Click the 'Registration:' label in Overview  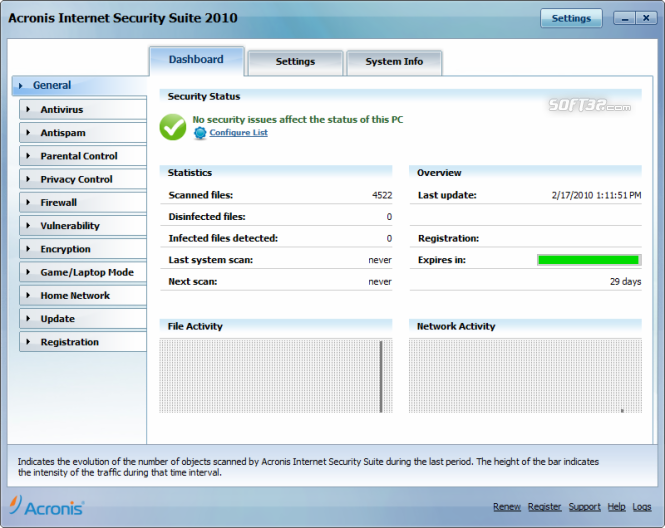coord(448,238)
